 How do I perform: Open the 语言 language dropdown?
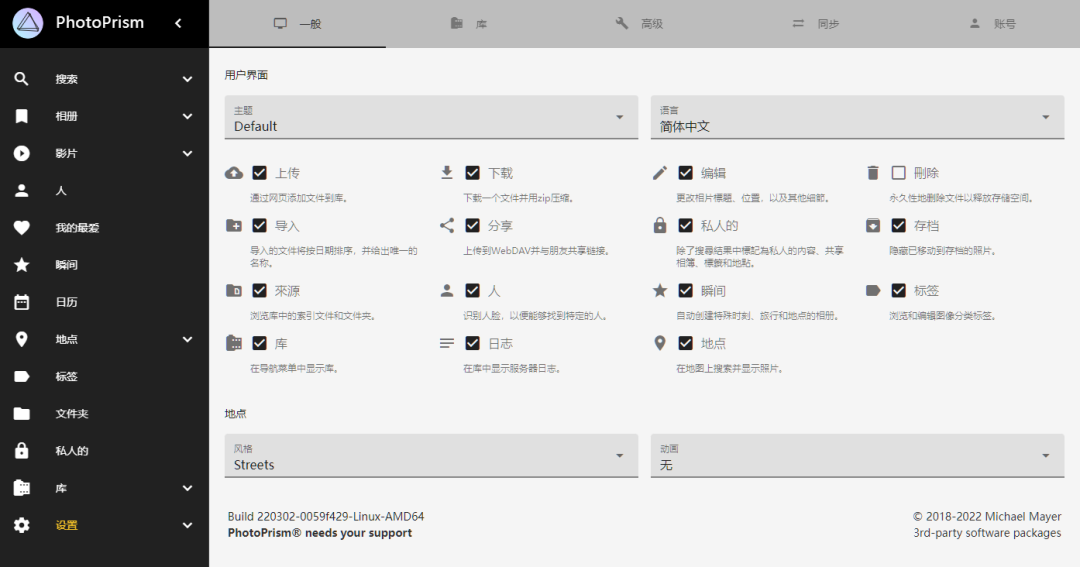(858, 117)
